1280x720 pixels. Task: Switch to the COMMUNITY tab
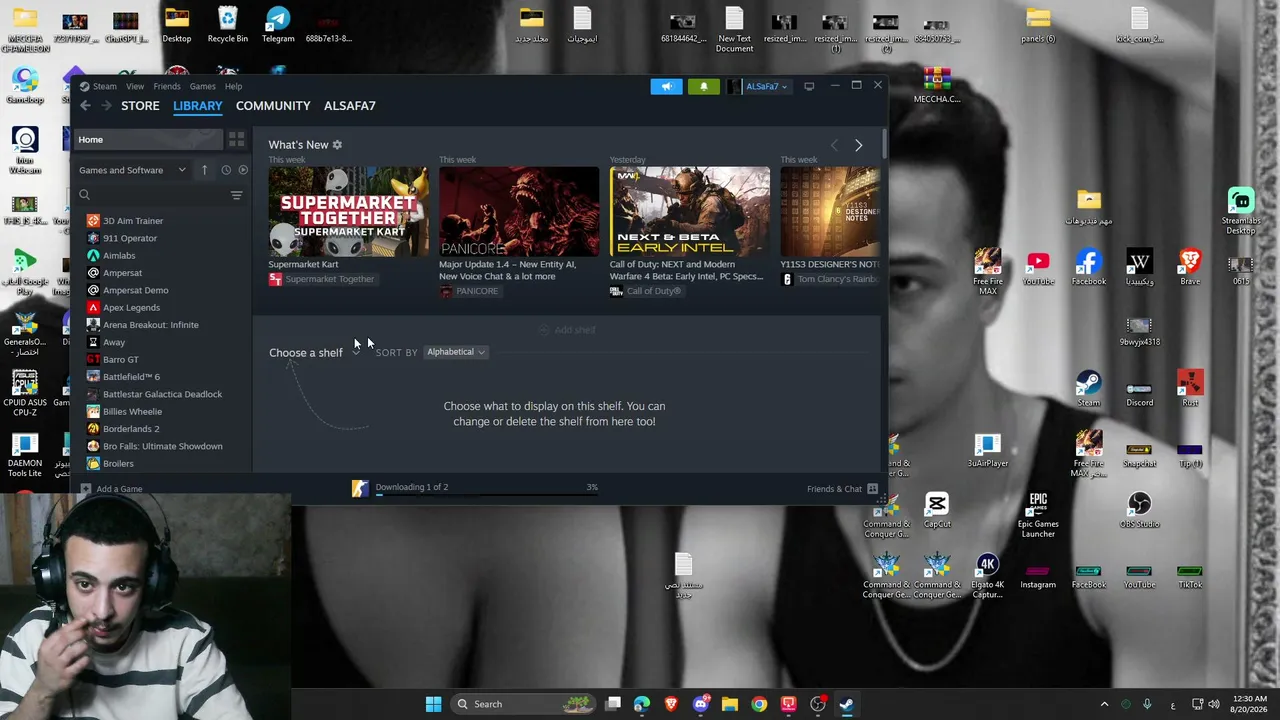click(273, 106)
